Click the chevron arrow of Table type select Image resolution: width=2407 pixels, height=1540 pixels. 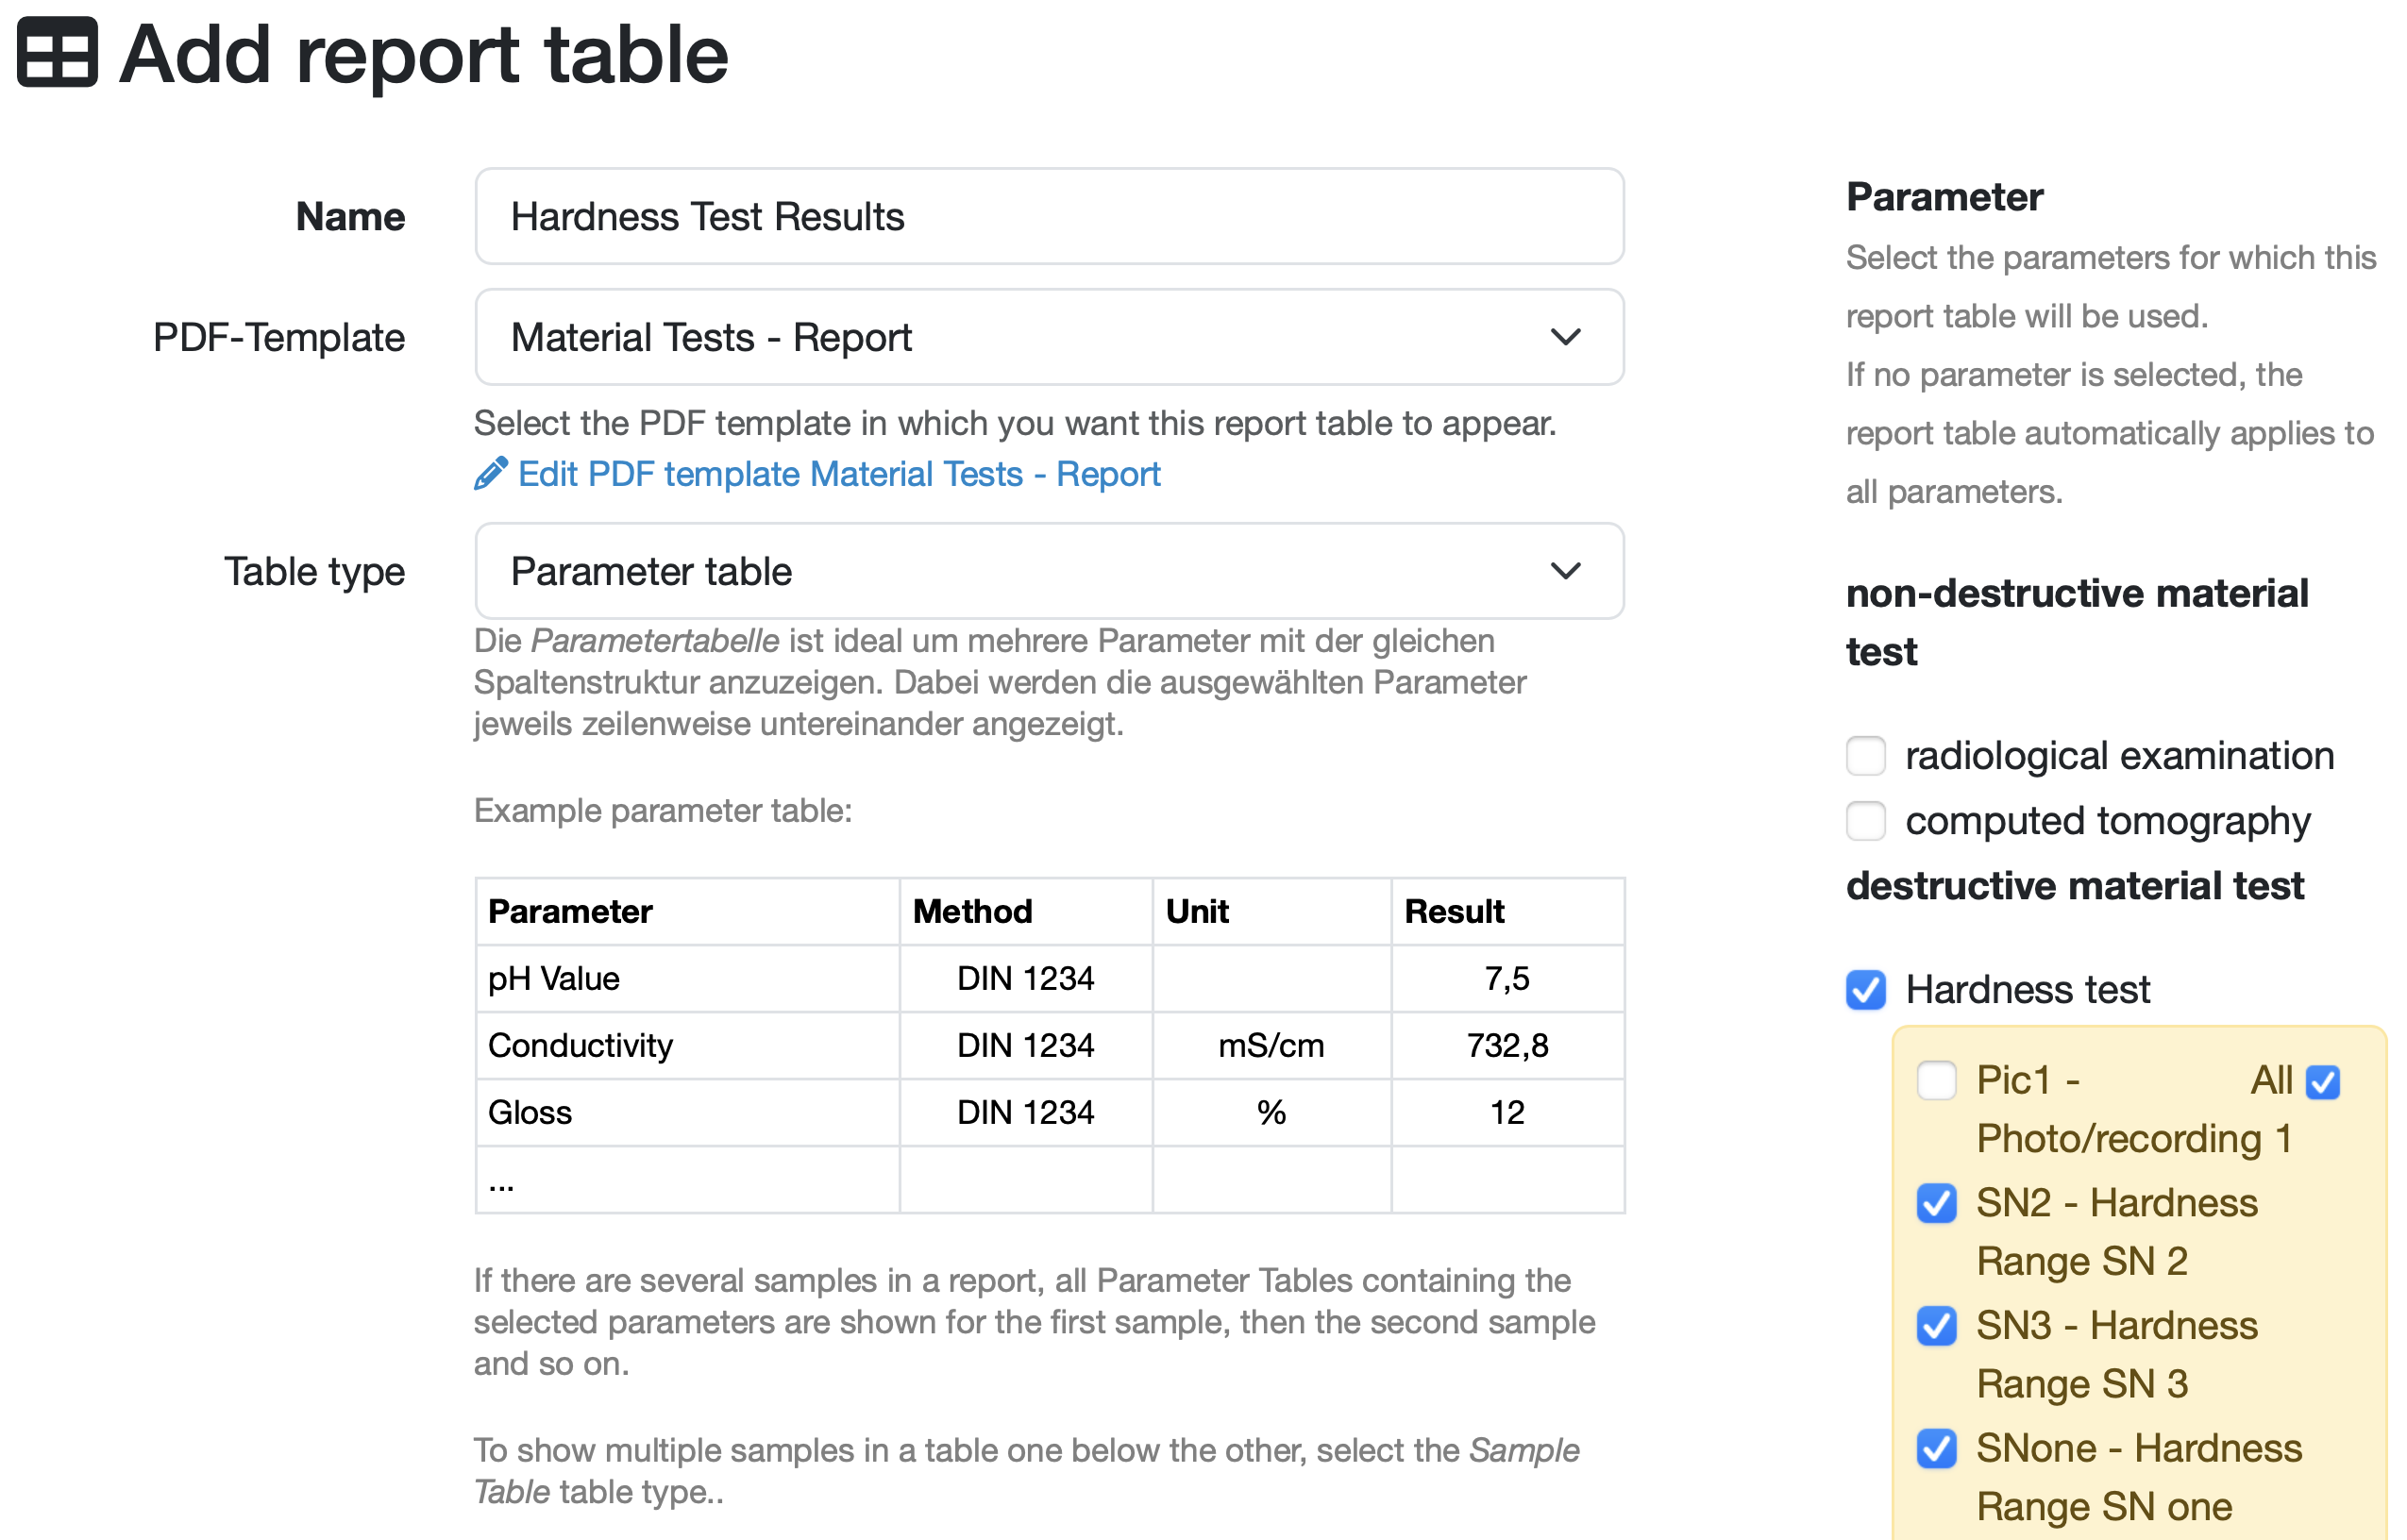1565,571
